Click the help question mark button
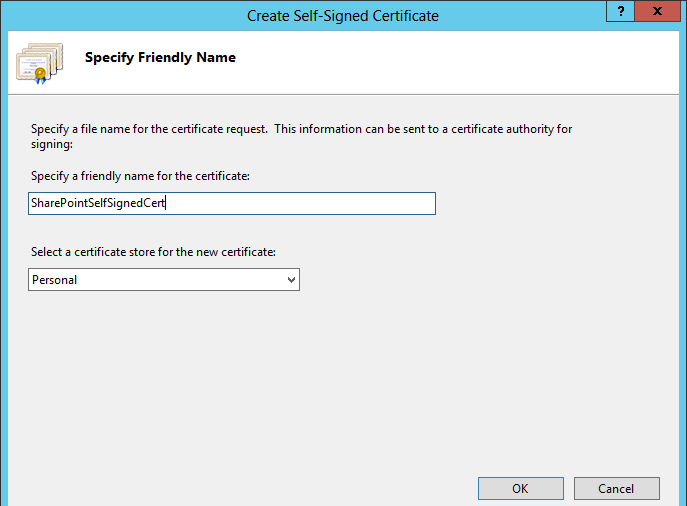Viewport: 687px width, 506px height. click(620, 11)
